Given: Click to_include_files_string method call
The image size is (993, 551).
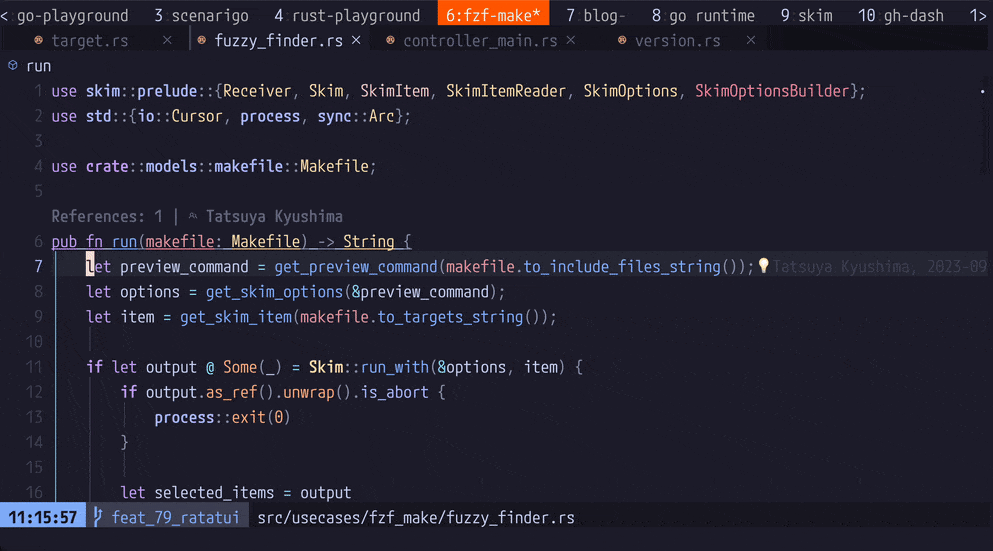Looking at the screenshot, I should click(x=622, y=267).
